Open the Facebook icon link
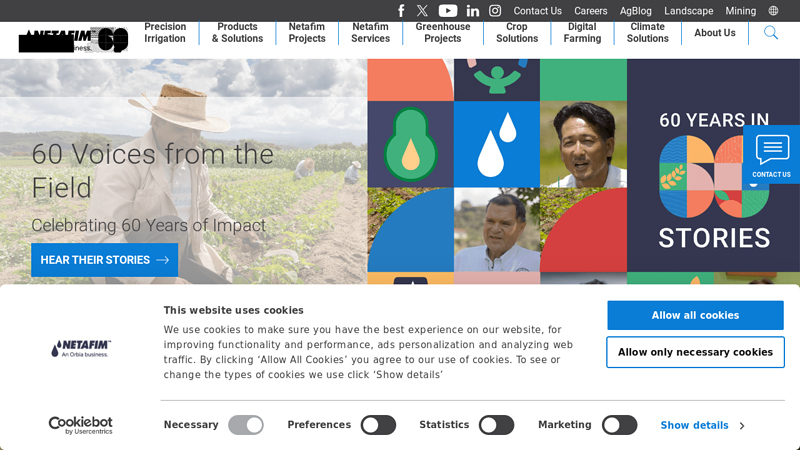The image size is (800, 450). pyautogui.click(x=401, y=11)
